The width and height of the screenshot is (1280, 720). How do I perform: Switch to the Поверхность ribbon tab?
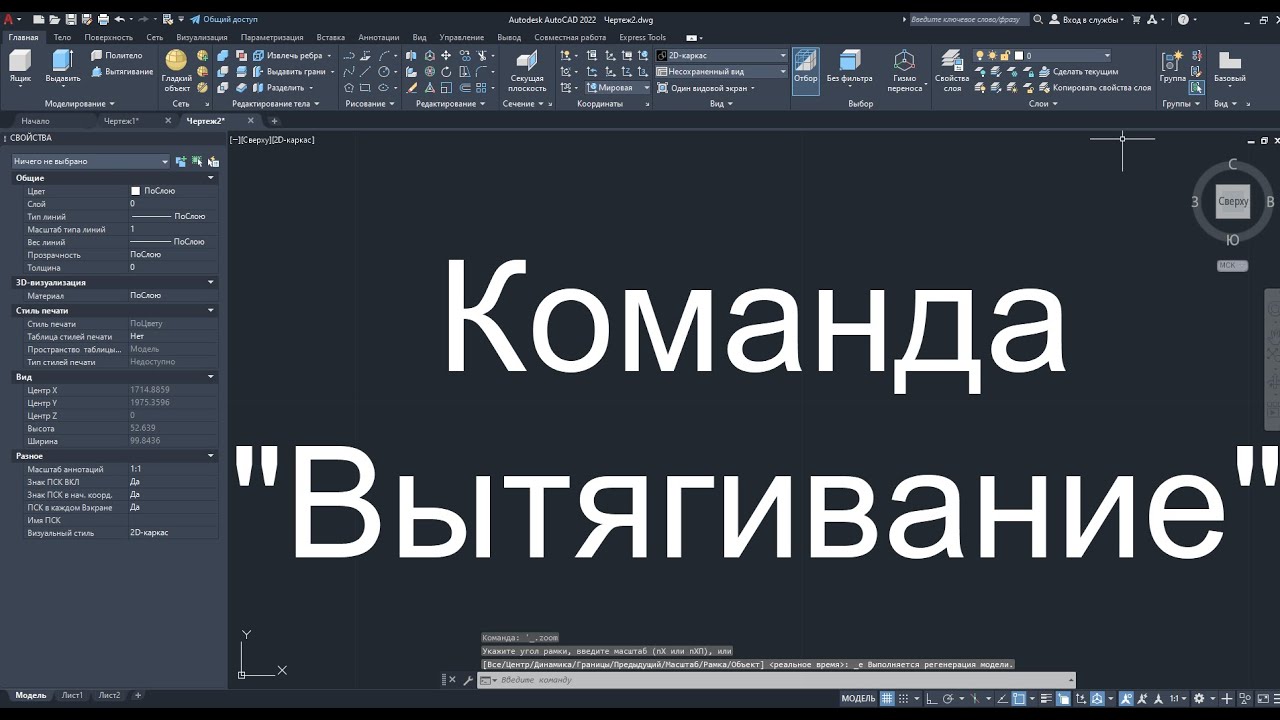108,38
